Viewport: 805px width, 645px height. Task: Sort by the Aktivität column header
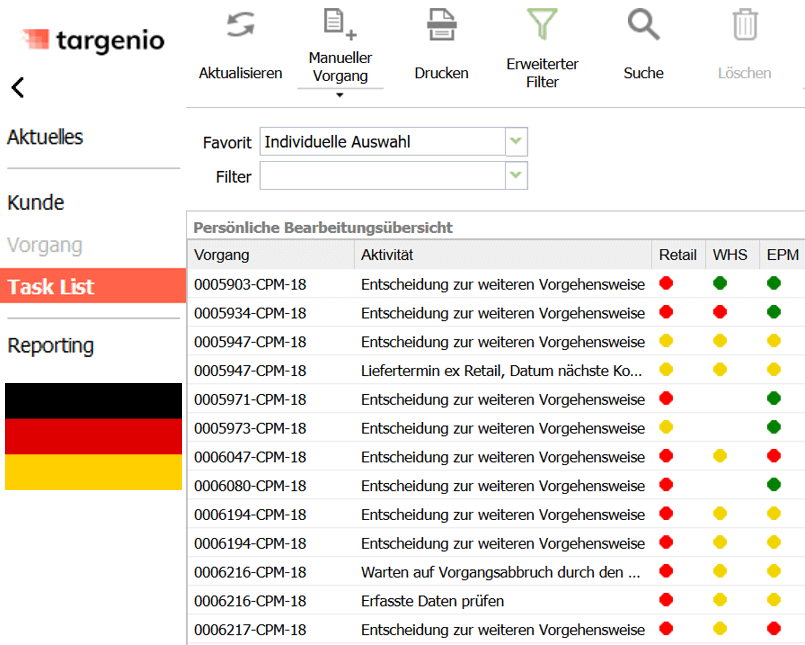pyautogui.click(x=387, y=255)
